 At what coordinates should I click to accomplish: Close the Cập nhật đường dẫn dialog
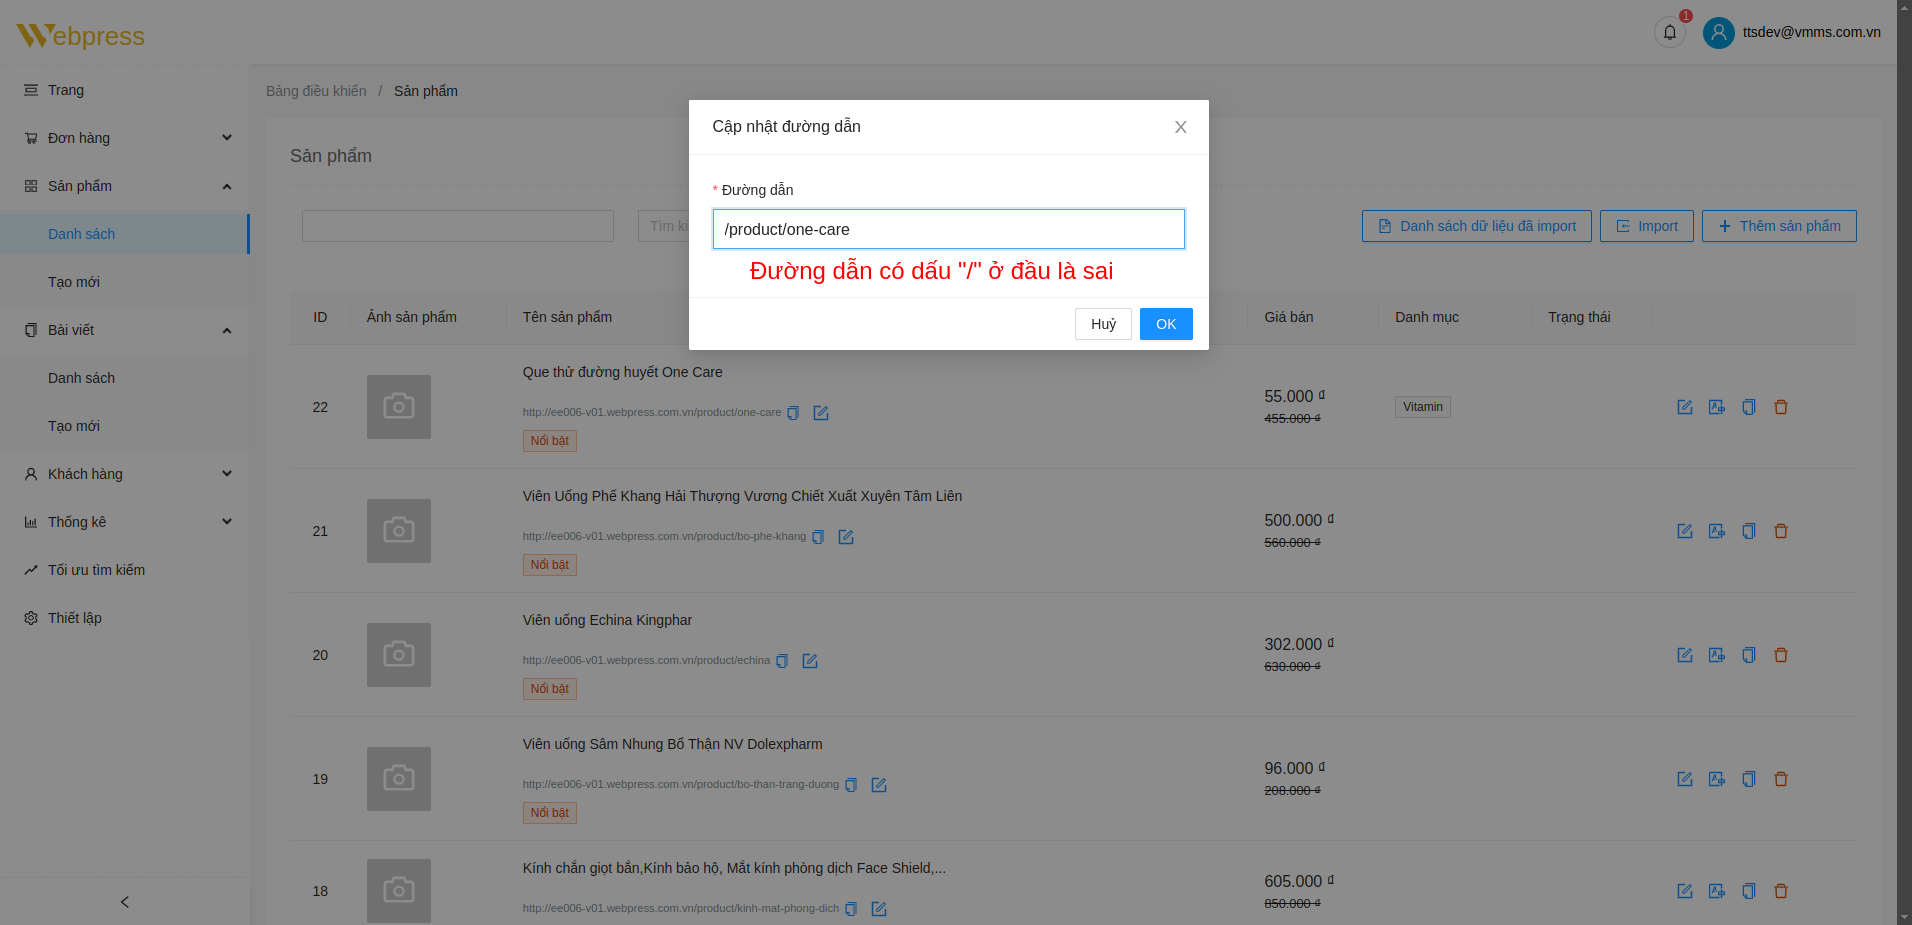[x=1180, y=127]
